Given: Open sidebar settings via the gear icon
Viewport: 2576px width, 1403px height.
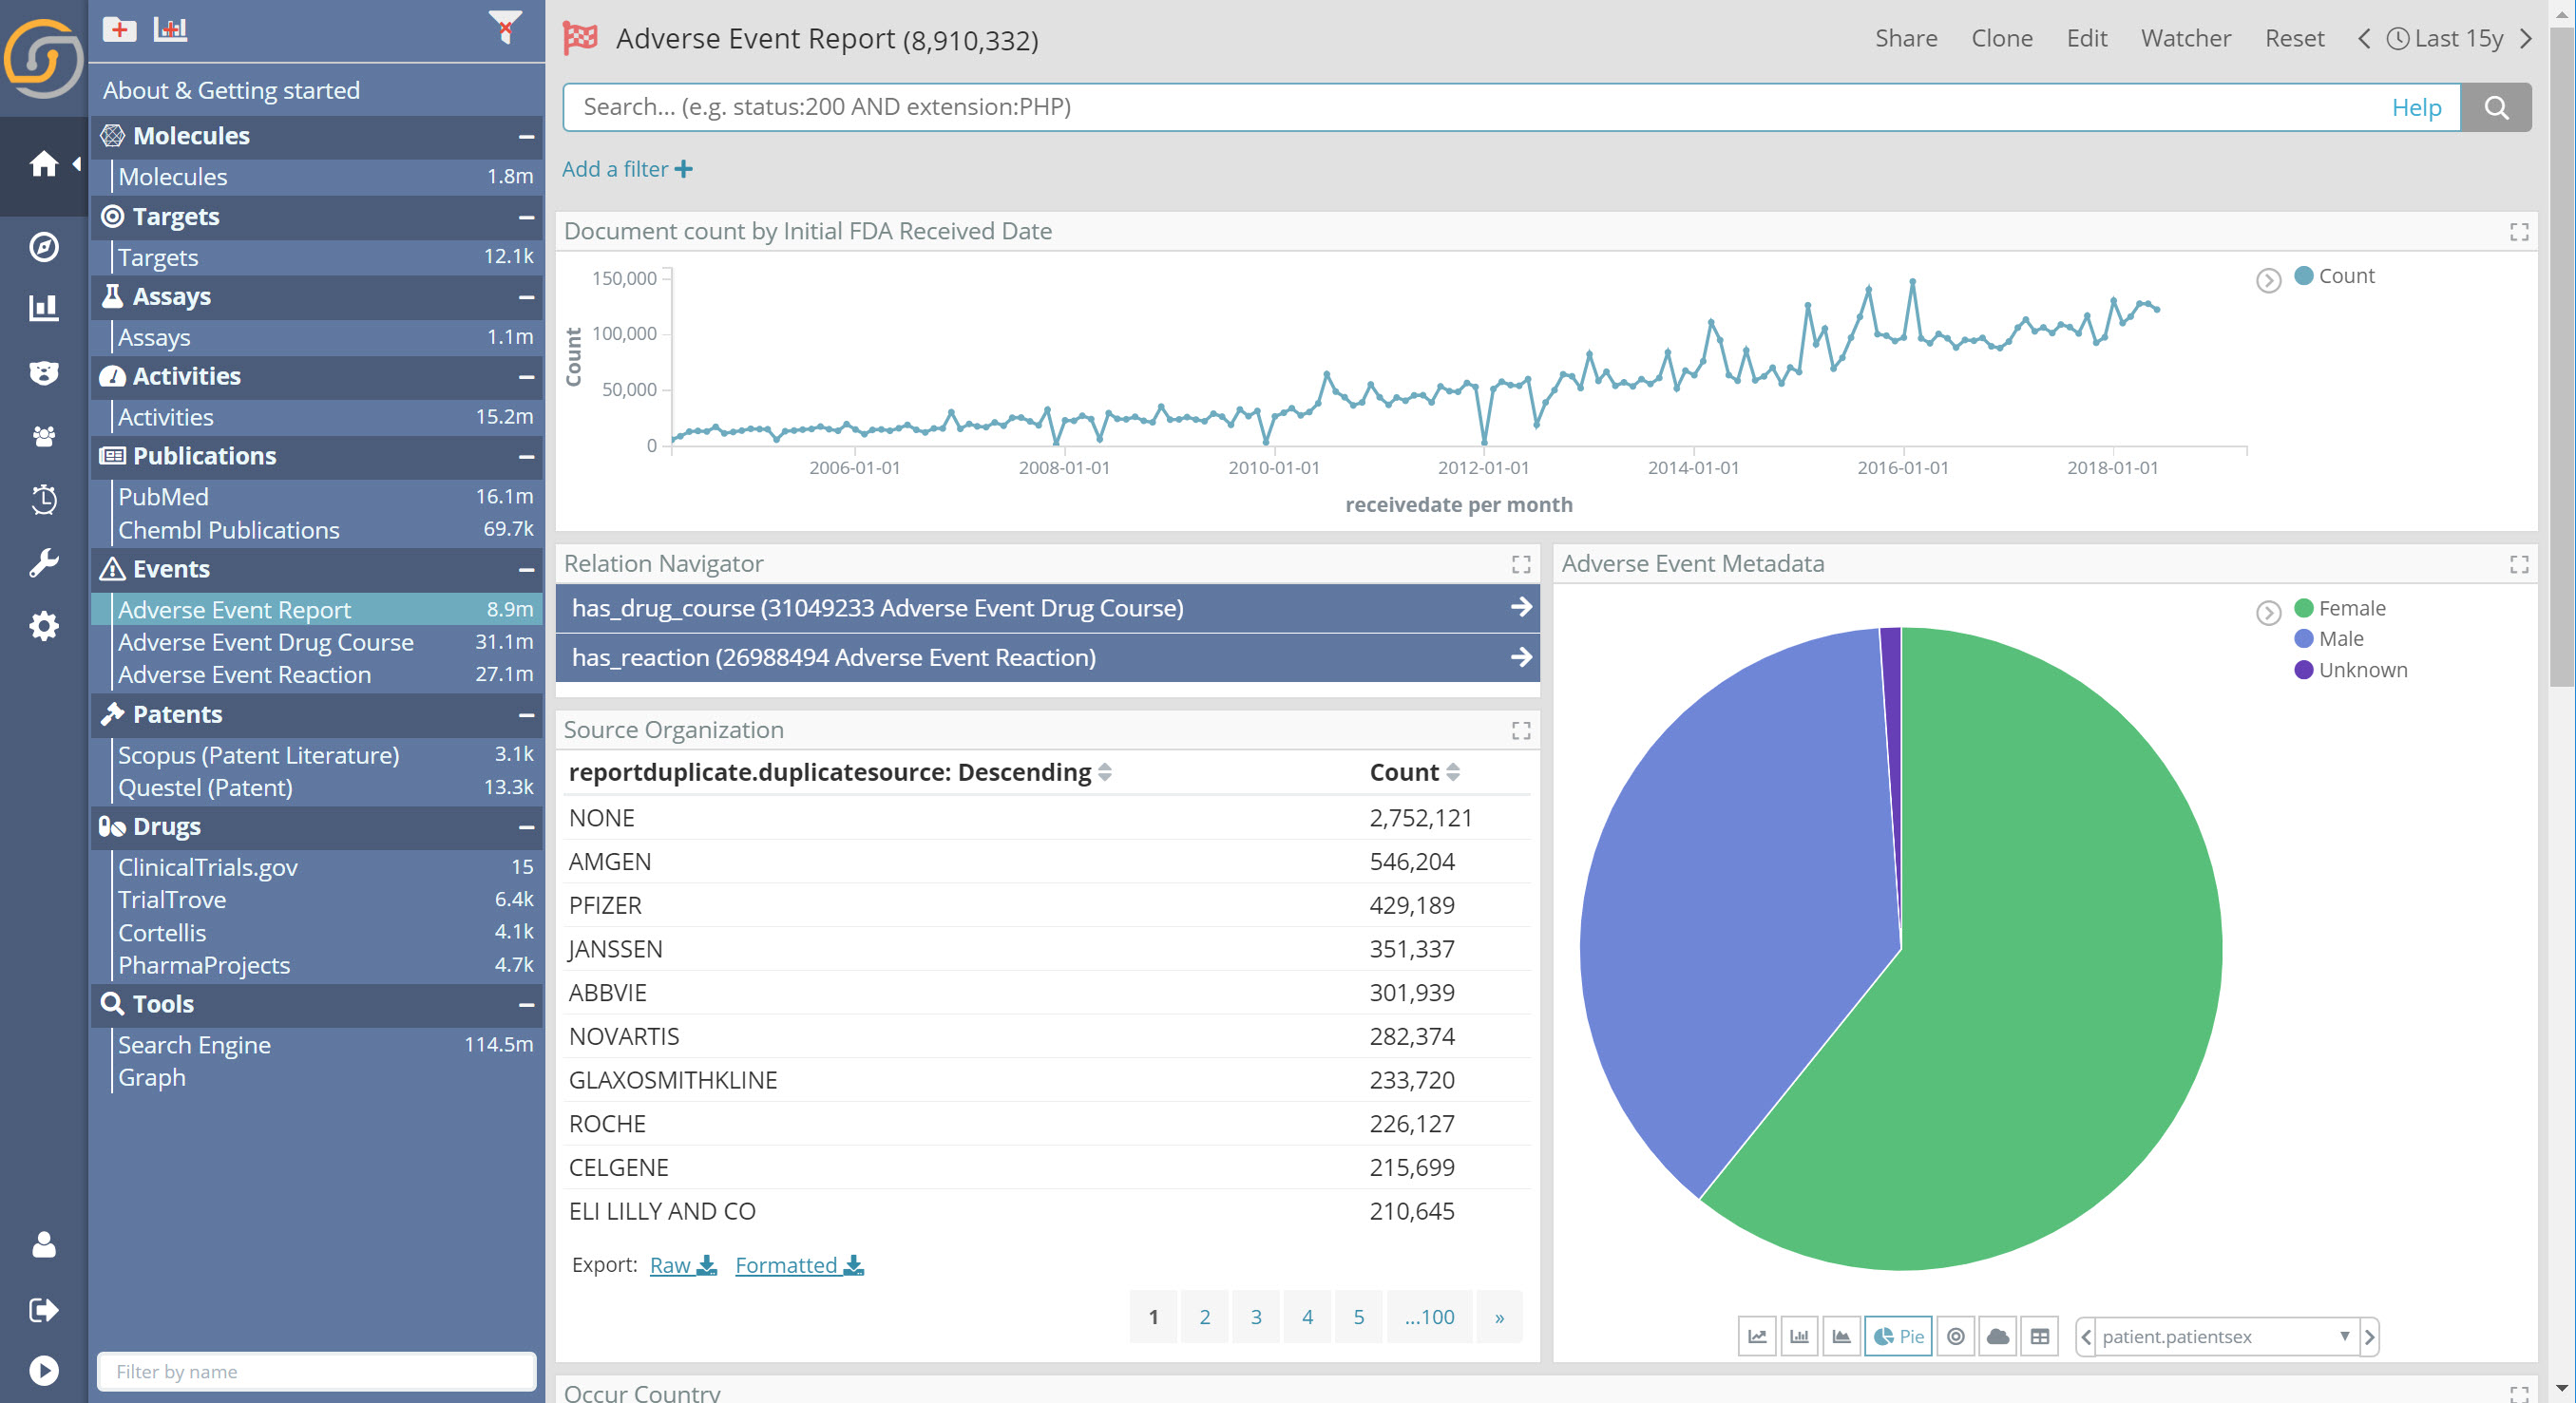Looking at the screenshot, I should click(44, 626).
